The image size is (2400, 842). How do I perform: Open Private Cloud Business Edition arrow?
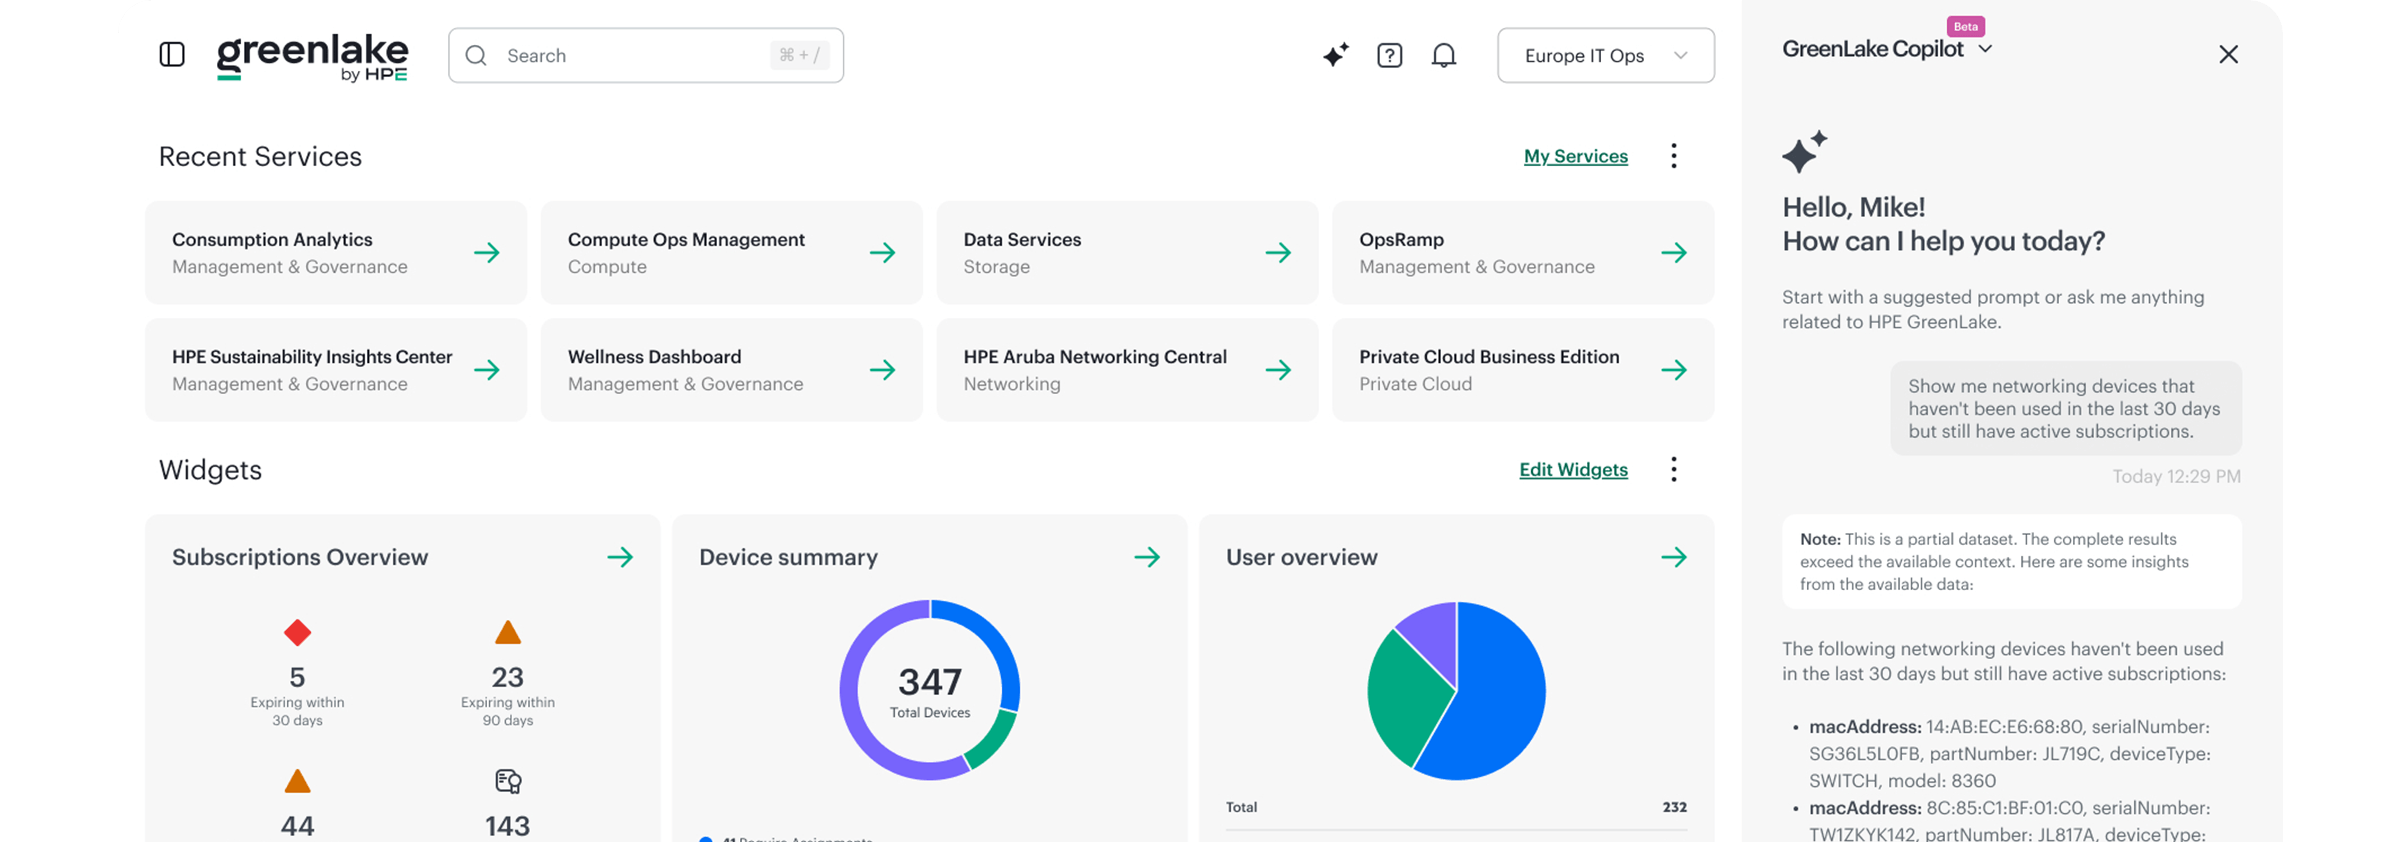click(x=1674, y=370)
